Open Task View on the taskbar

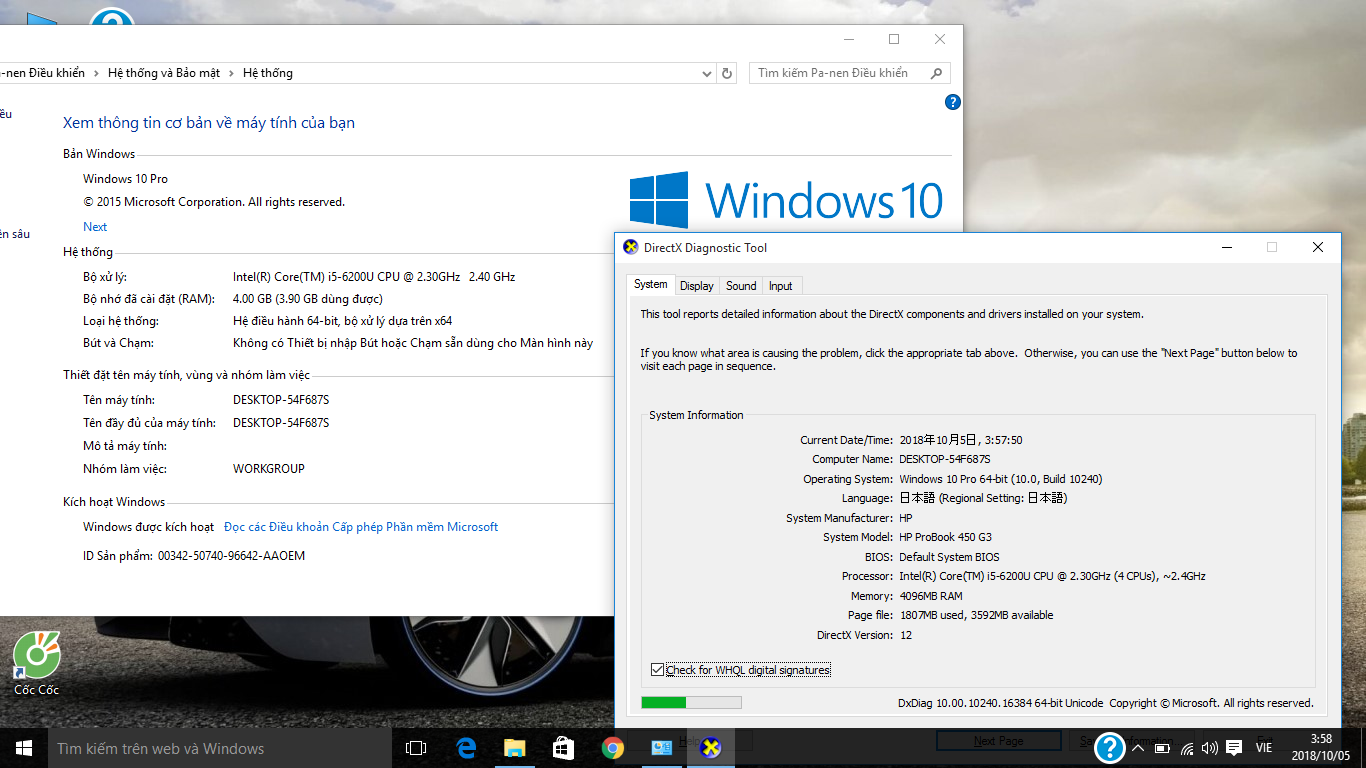coord(416,748)
